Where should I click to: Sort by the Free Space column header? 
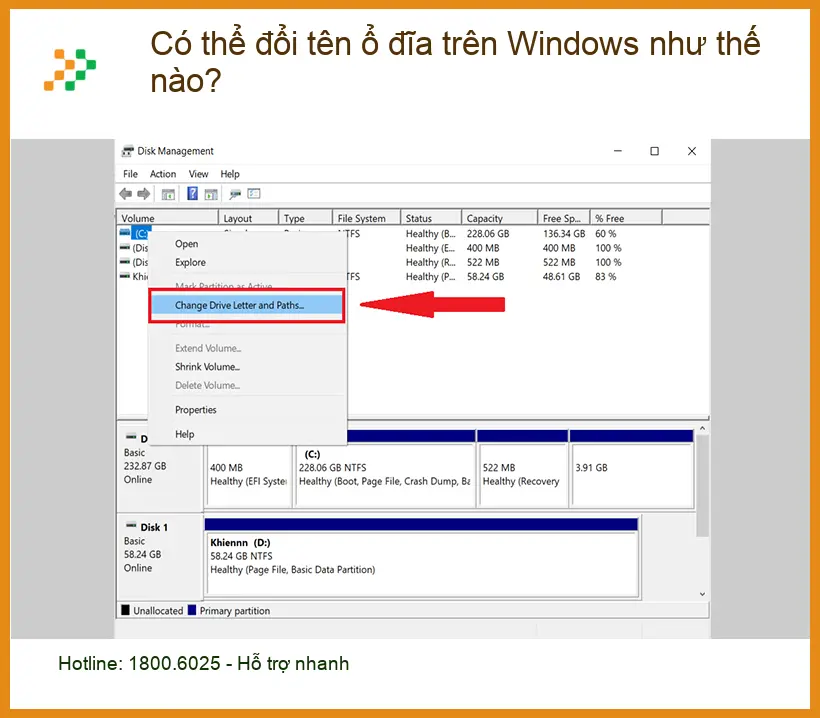(564, 218)
